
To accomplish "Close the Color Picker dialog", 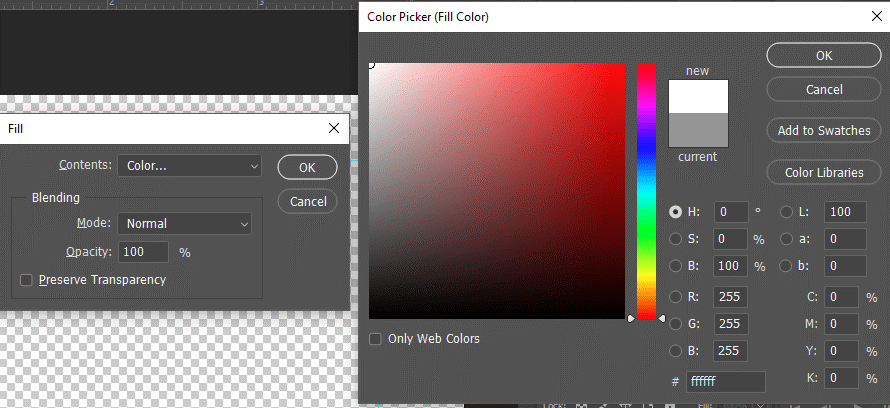I will point(864,17).
